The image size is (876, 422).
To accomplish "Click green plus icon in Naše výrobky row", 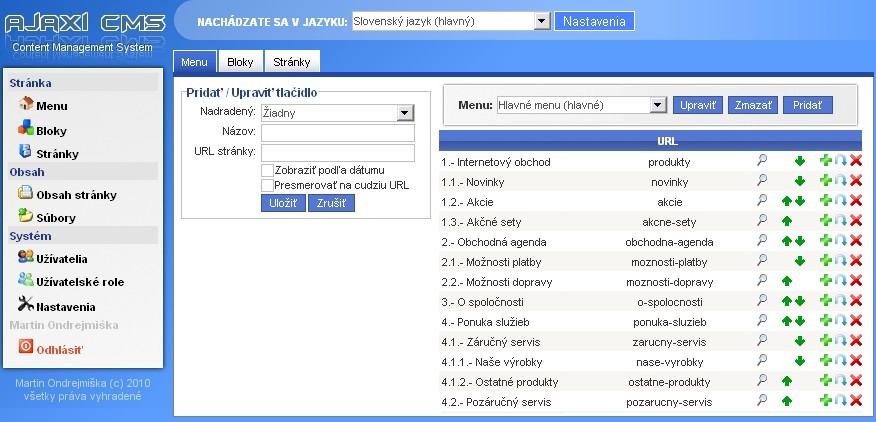I will pos(826,361).
